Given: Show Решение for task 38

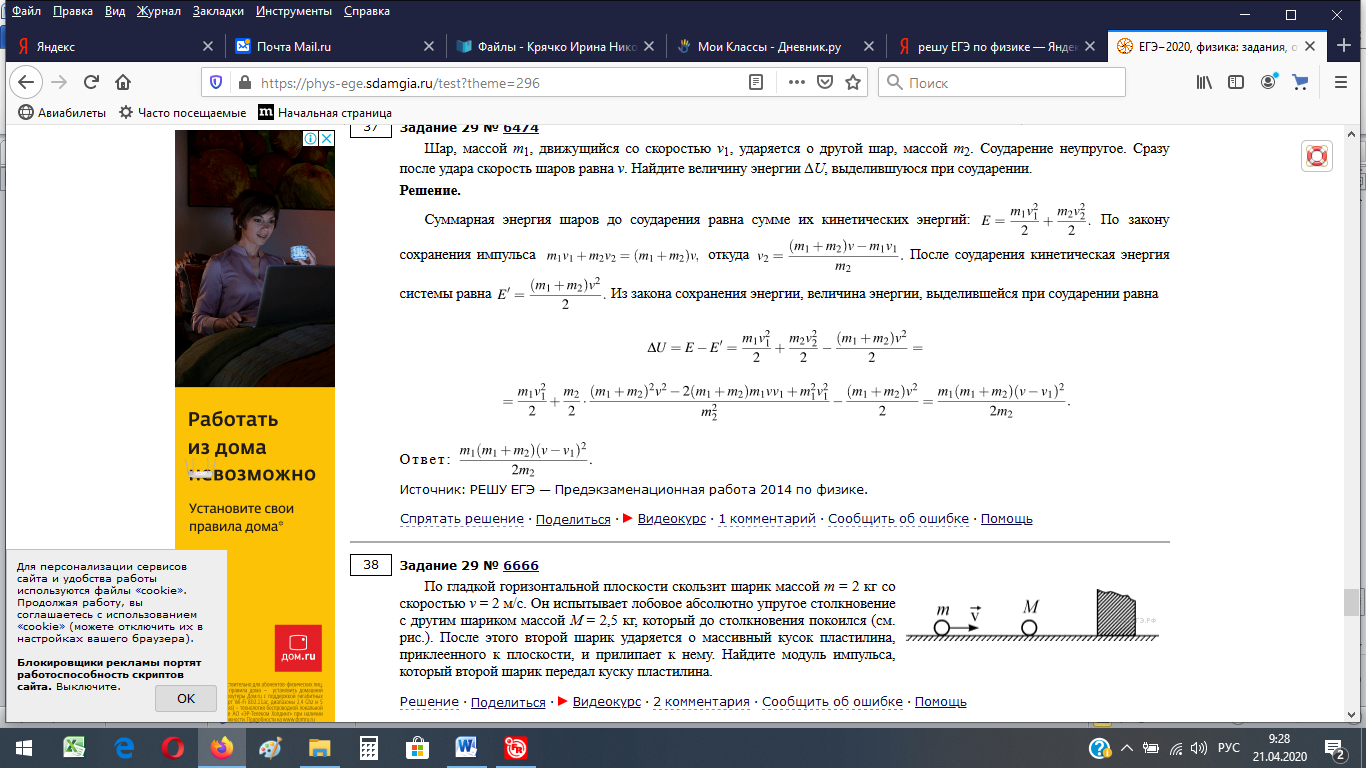Looking at the screenshot, I should [x=429, y=702].
